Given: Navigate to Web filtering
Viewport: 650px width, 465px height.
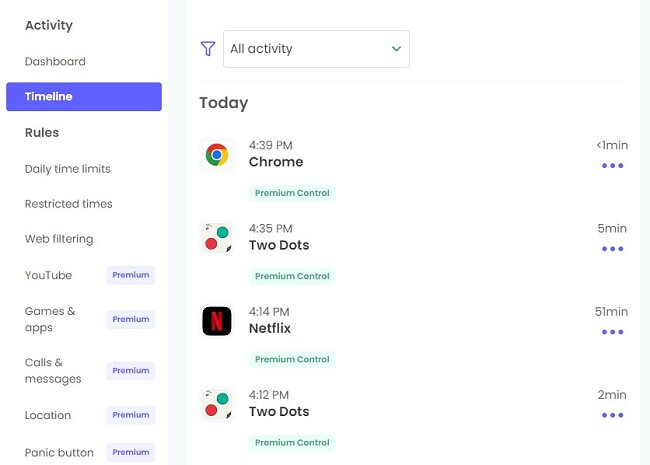Looking at the screenshot, I should [x=59, y=239].
